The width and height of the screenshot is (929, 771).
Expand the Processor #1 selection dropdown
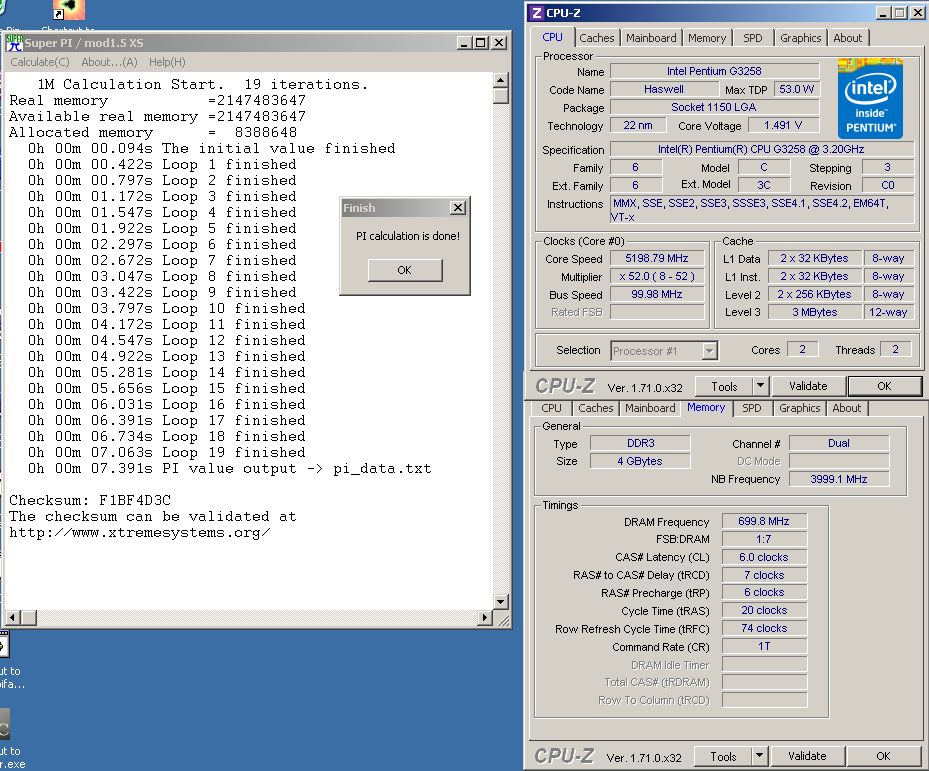click(x=709, y=351)
